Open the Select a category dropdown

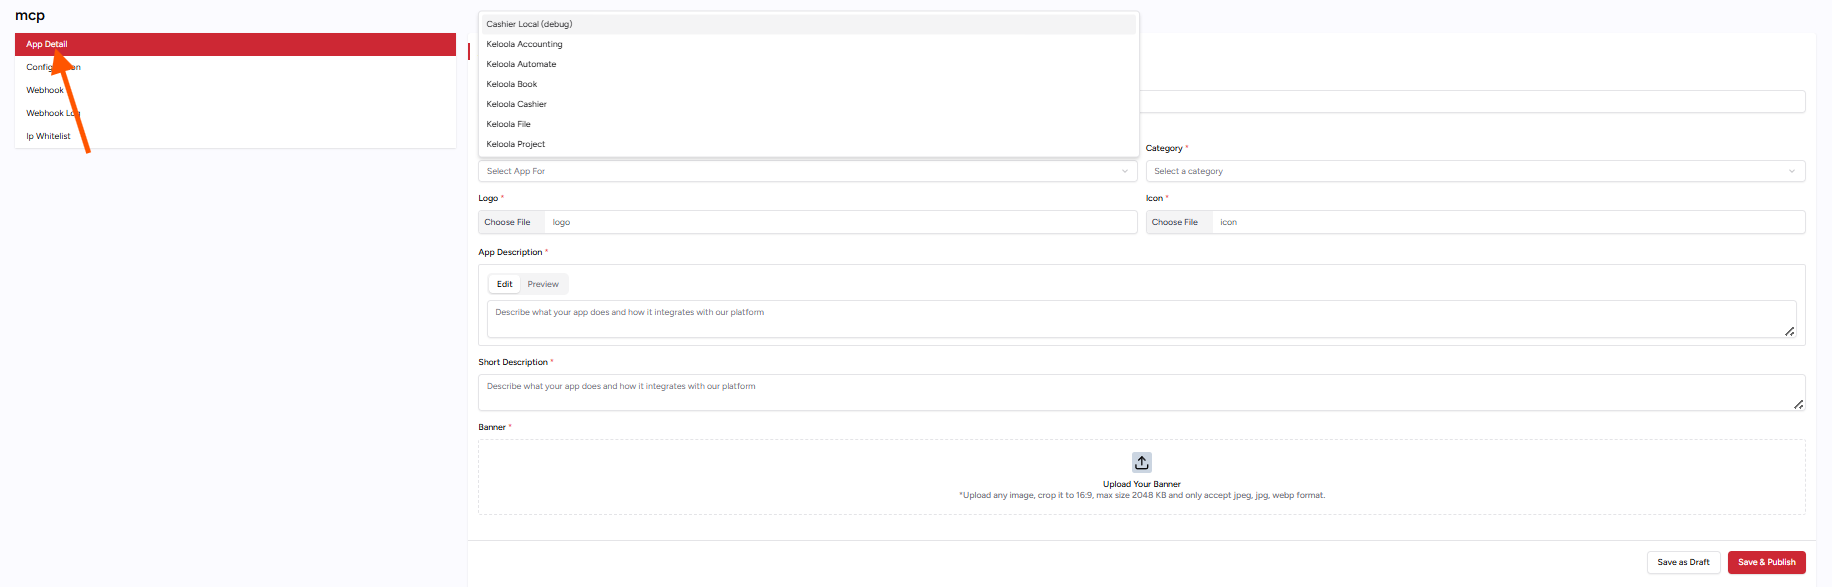tap(1475, 171)
